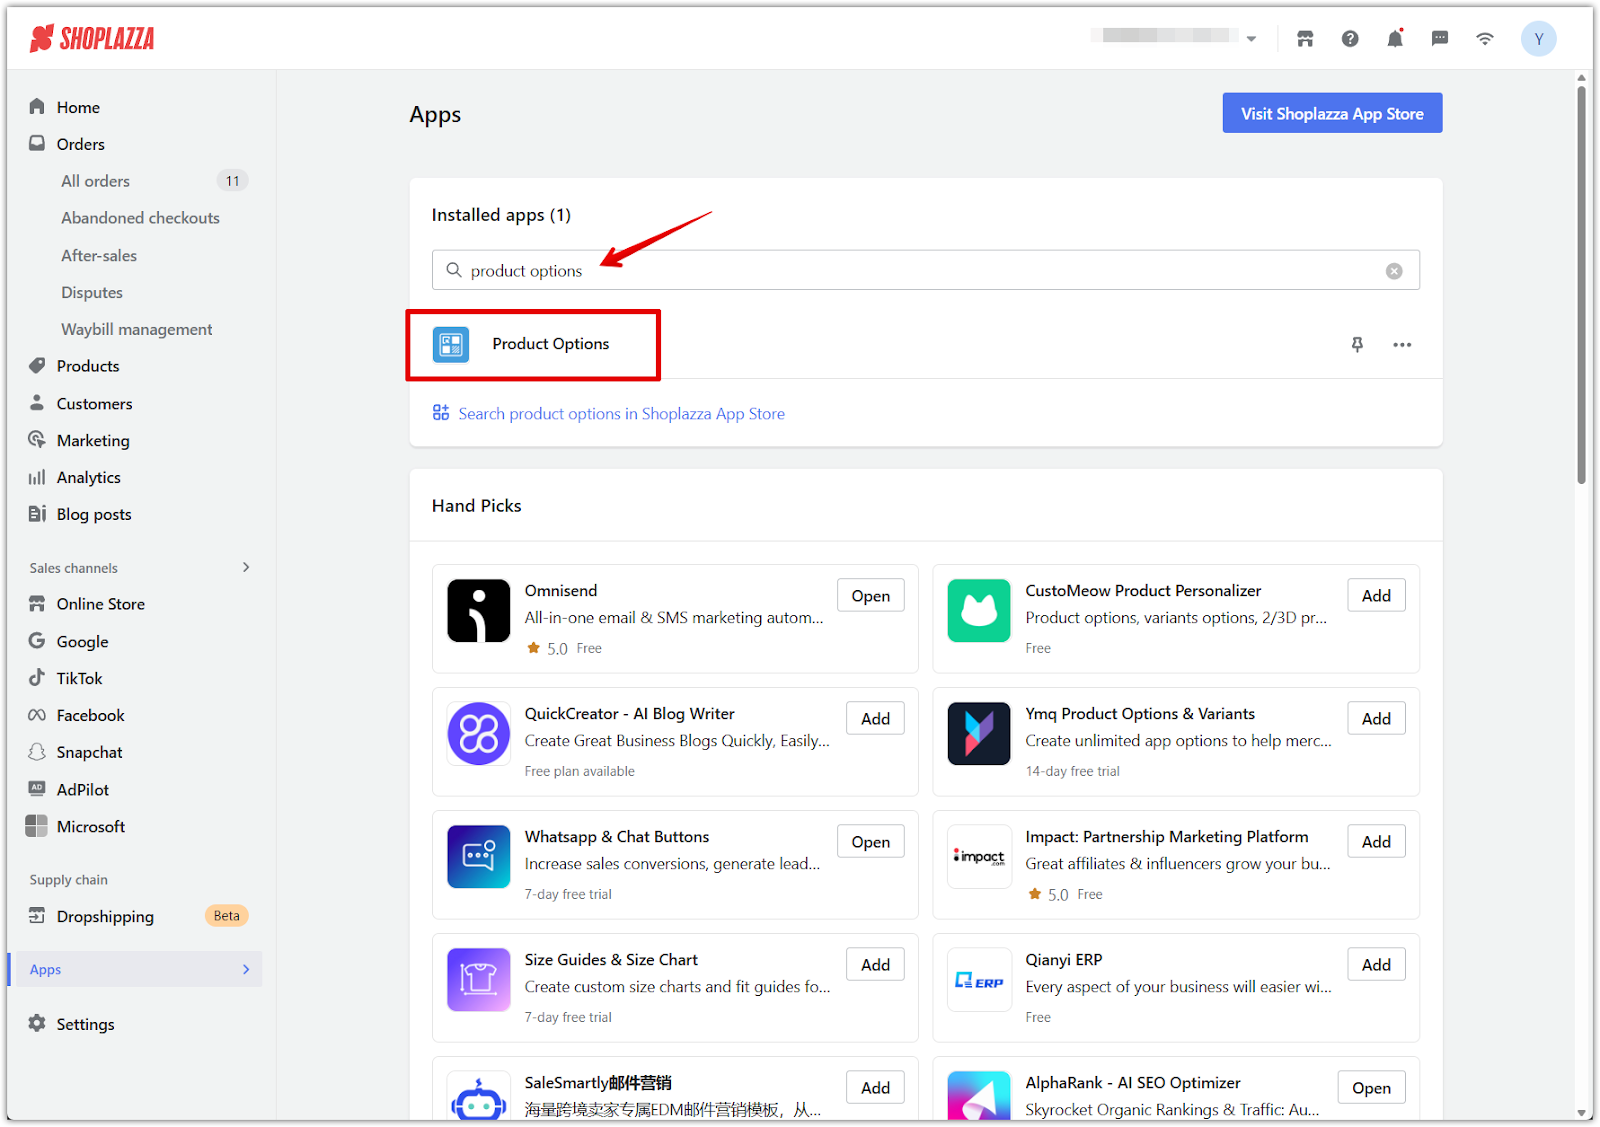Open more actions for Product Options
The image size is (1600, 1127).
(1402, 344)
